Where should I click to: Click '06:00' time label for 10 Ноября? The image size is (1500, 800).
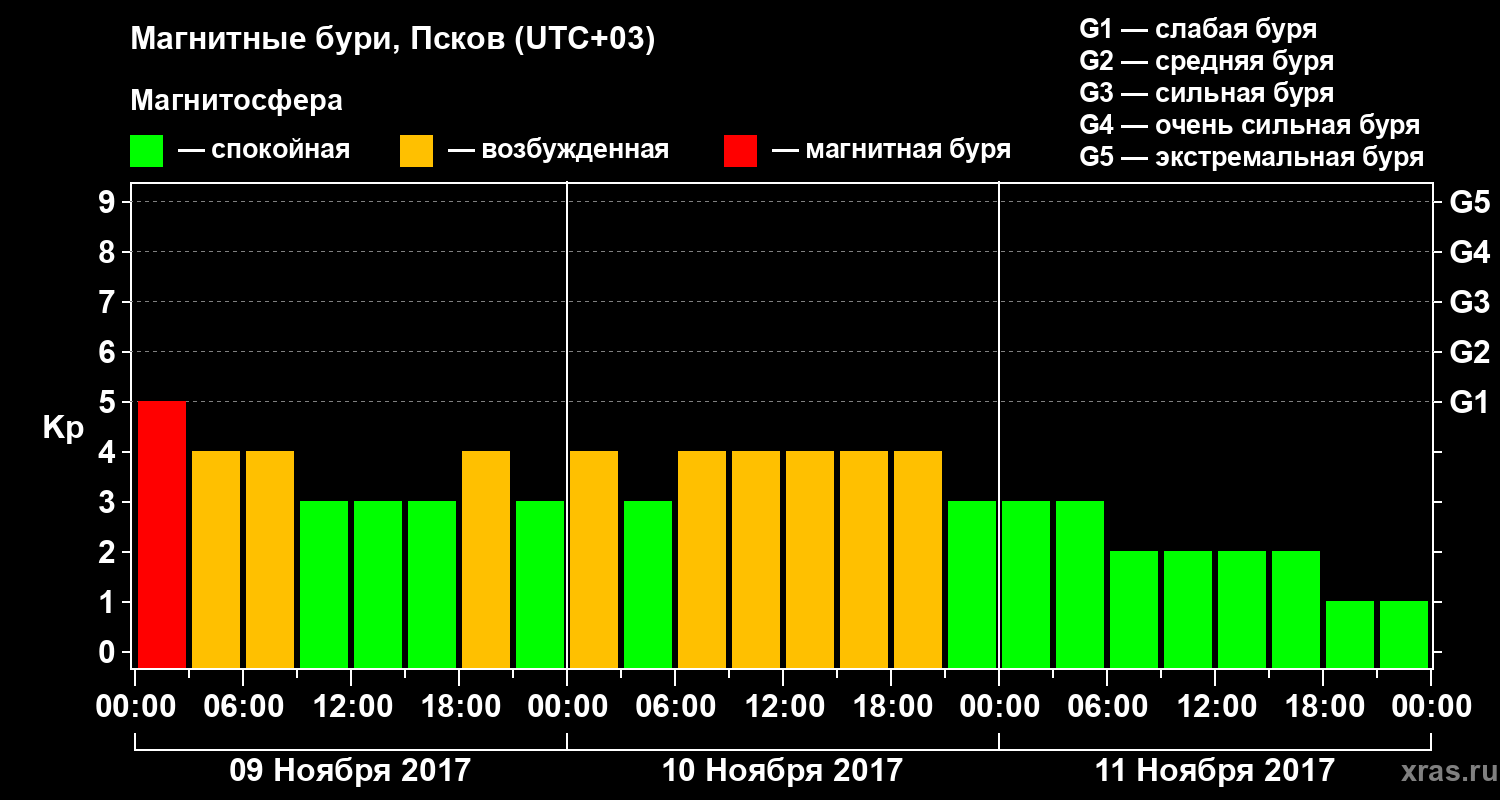pyautogui.click(x=675, y=707)
